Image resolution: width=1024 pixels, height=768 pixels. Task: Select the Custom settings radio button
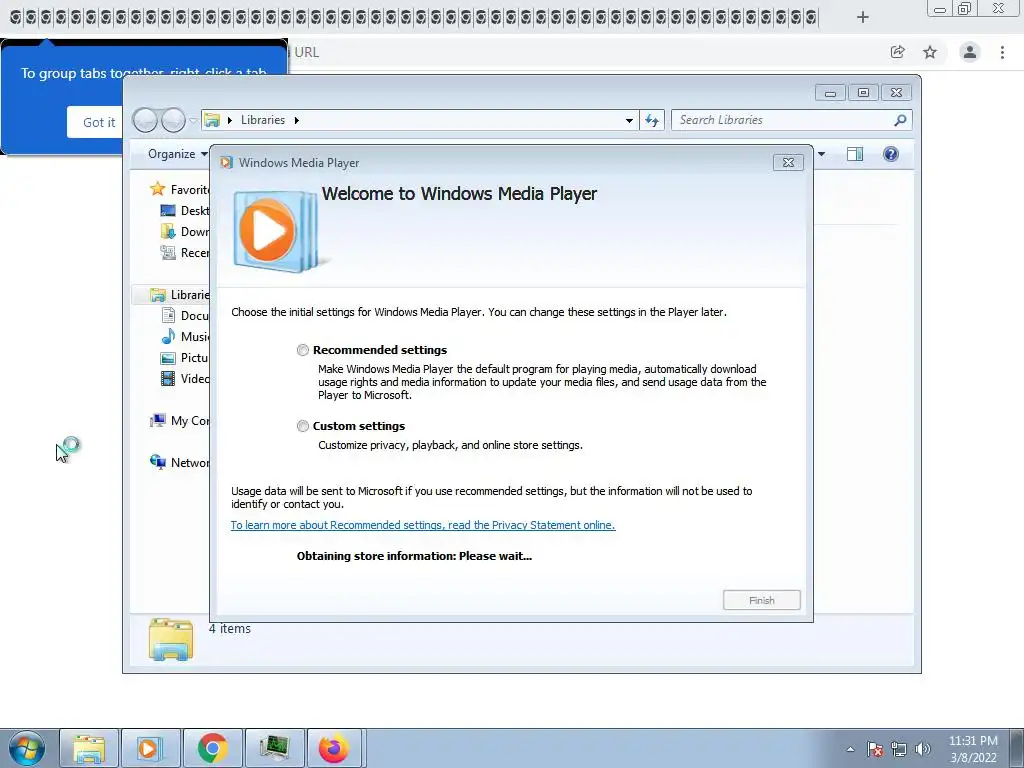point(302,426)
